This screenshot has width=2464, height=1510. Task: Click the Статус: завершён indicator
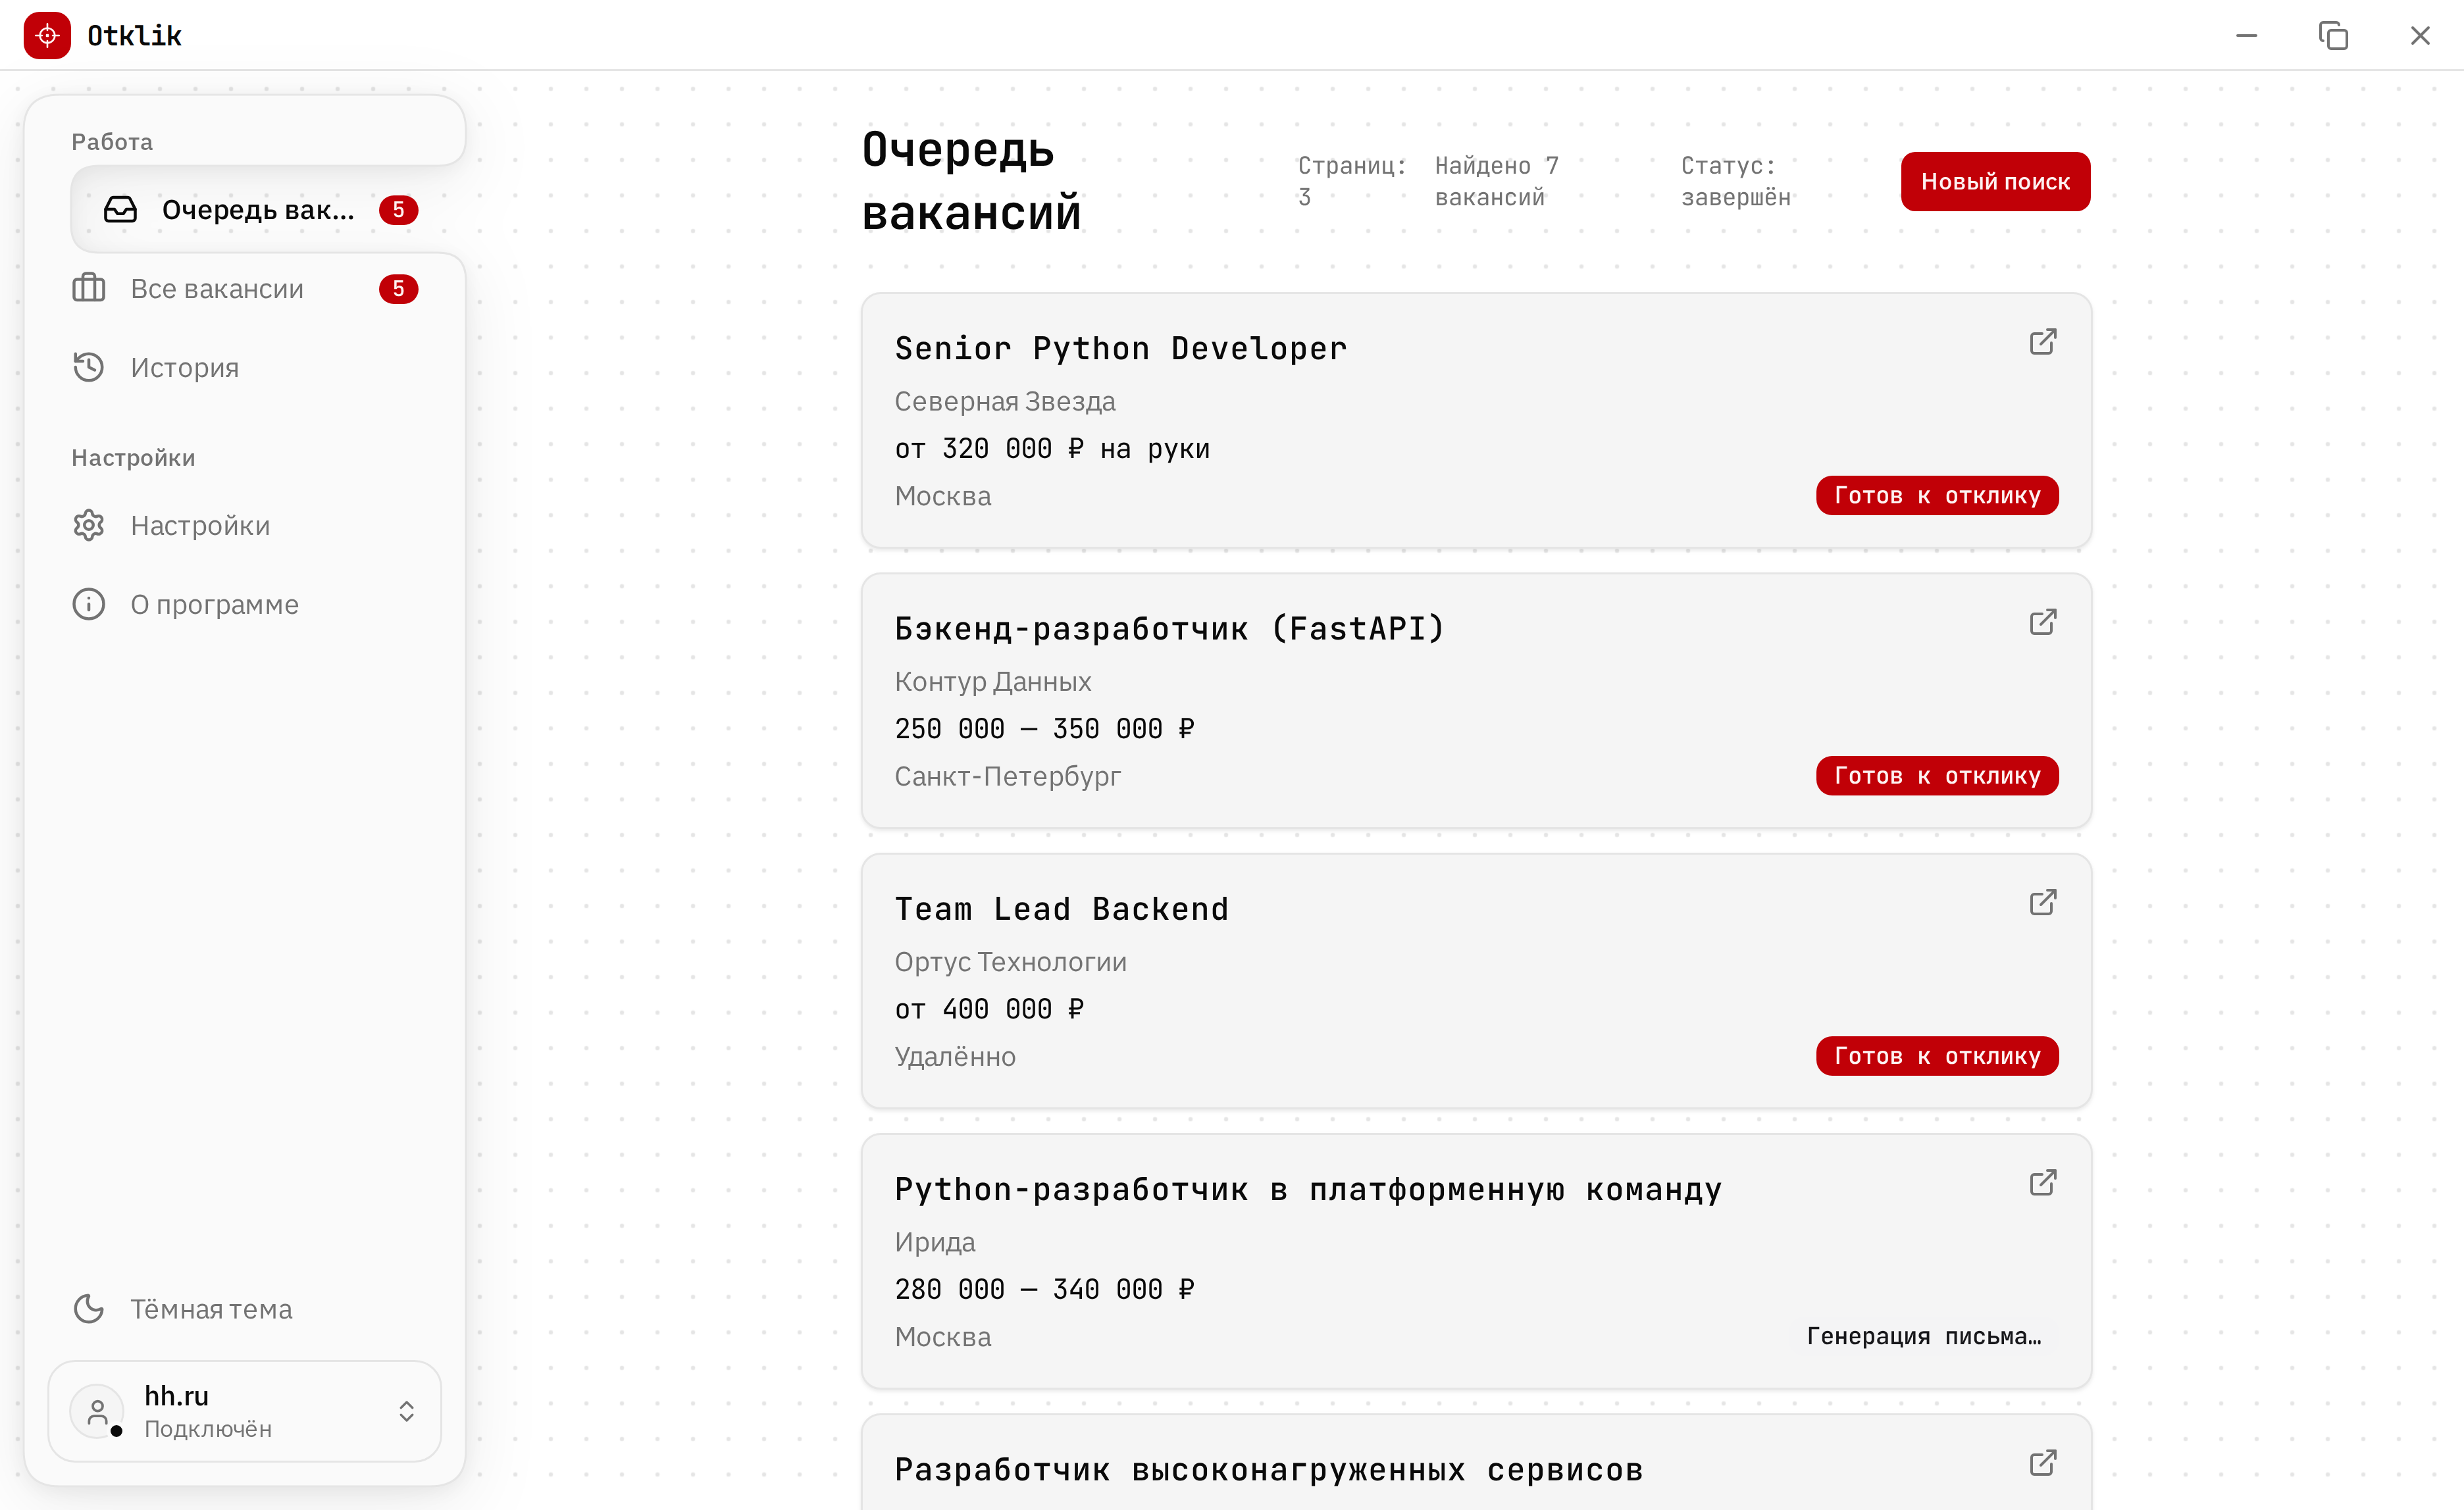[x=1735, y=181]
